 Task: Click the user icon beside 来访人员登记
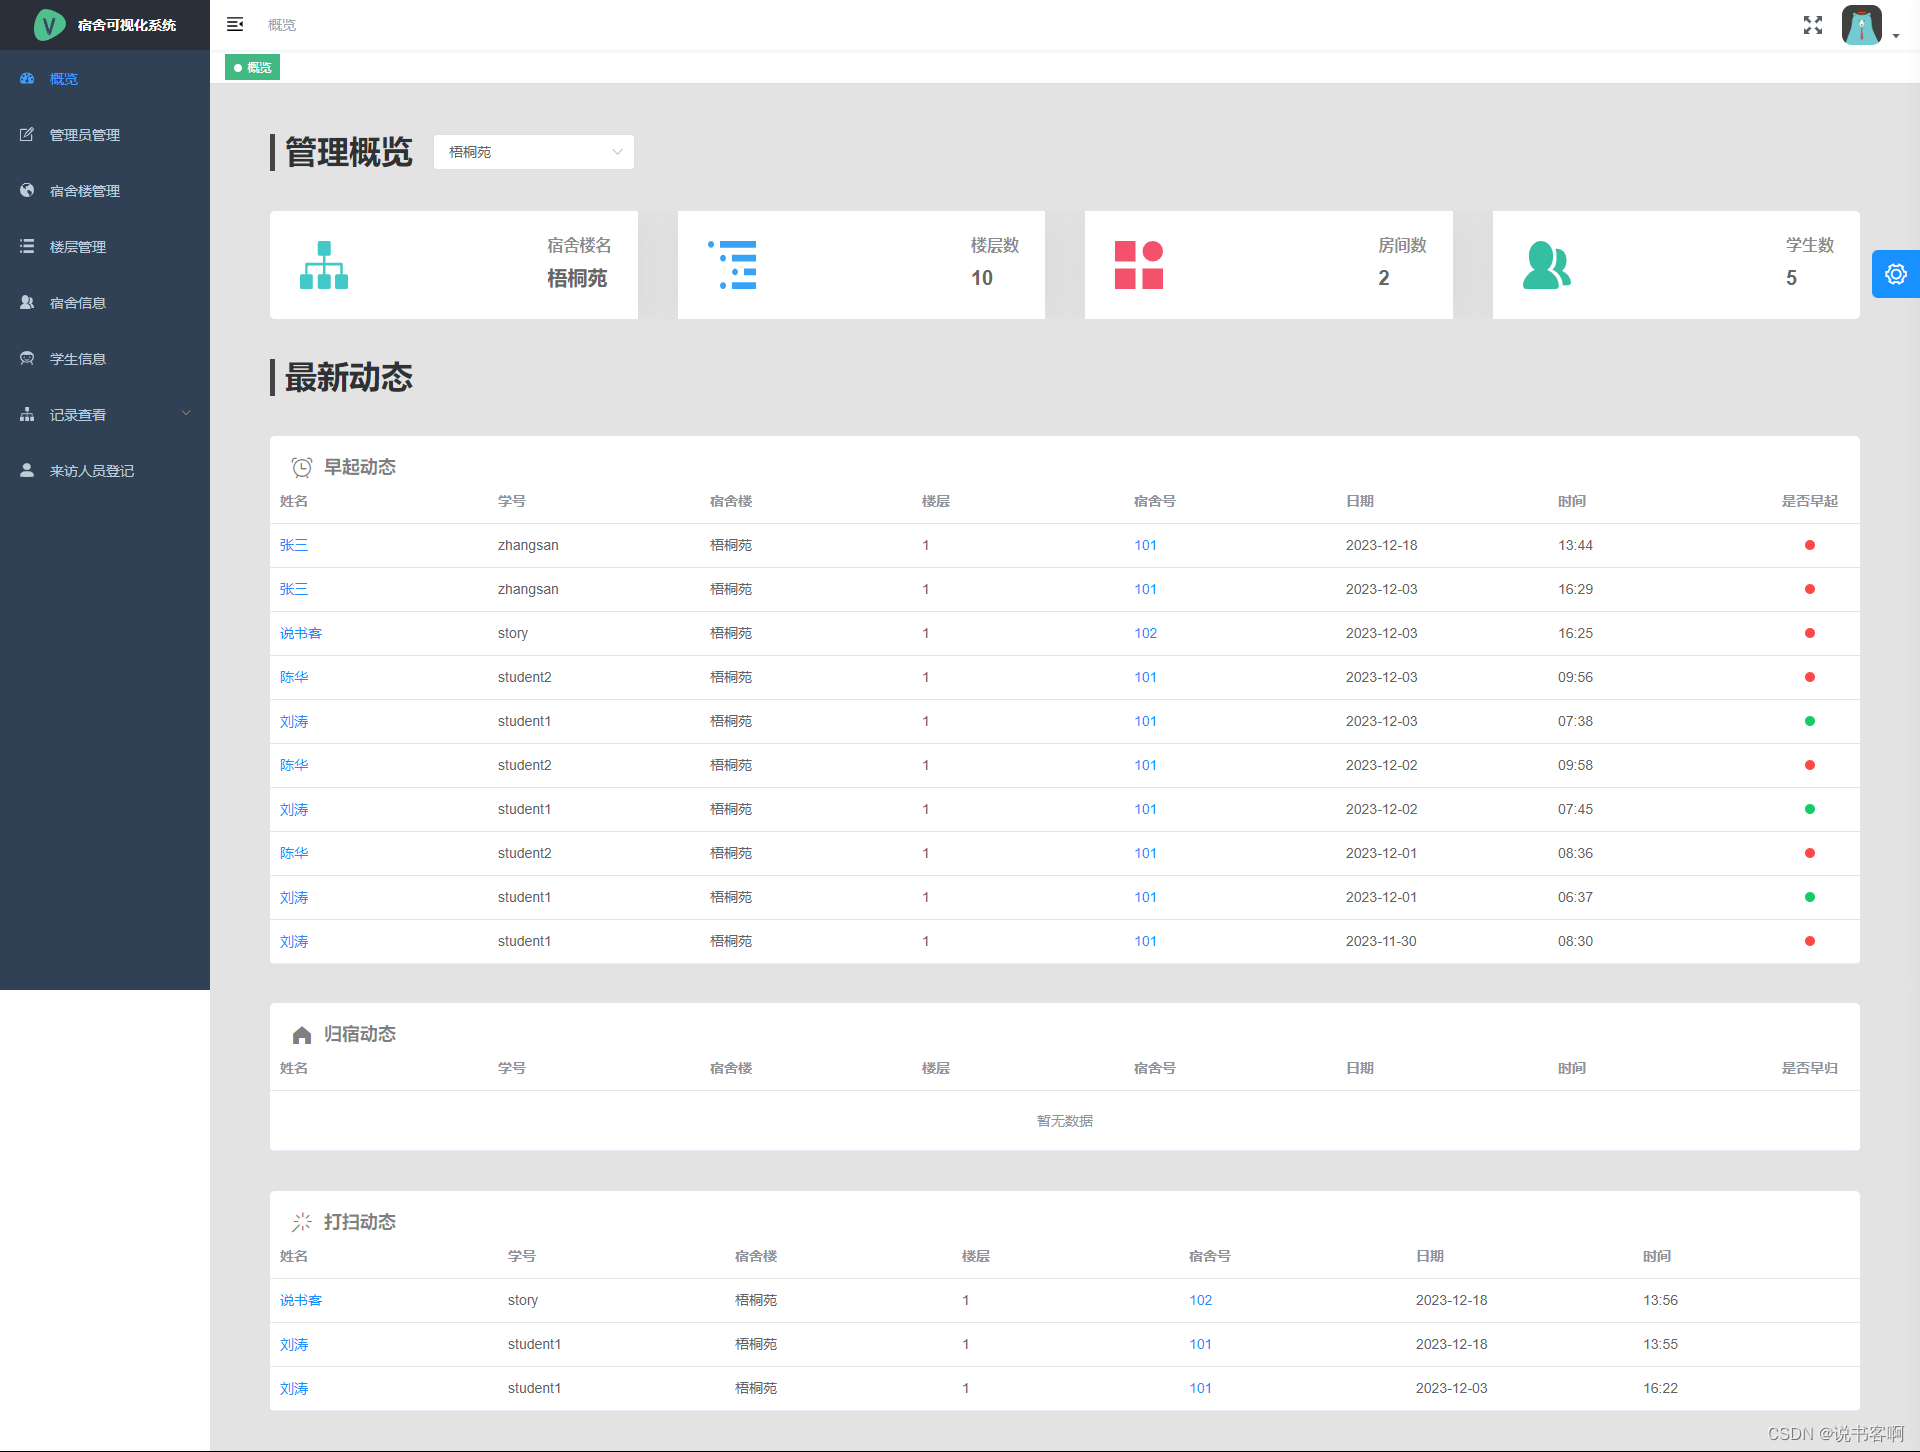[27, 470]
